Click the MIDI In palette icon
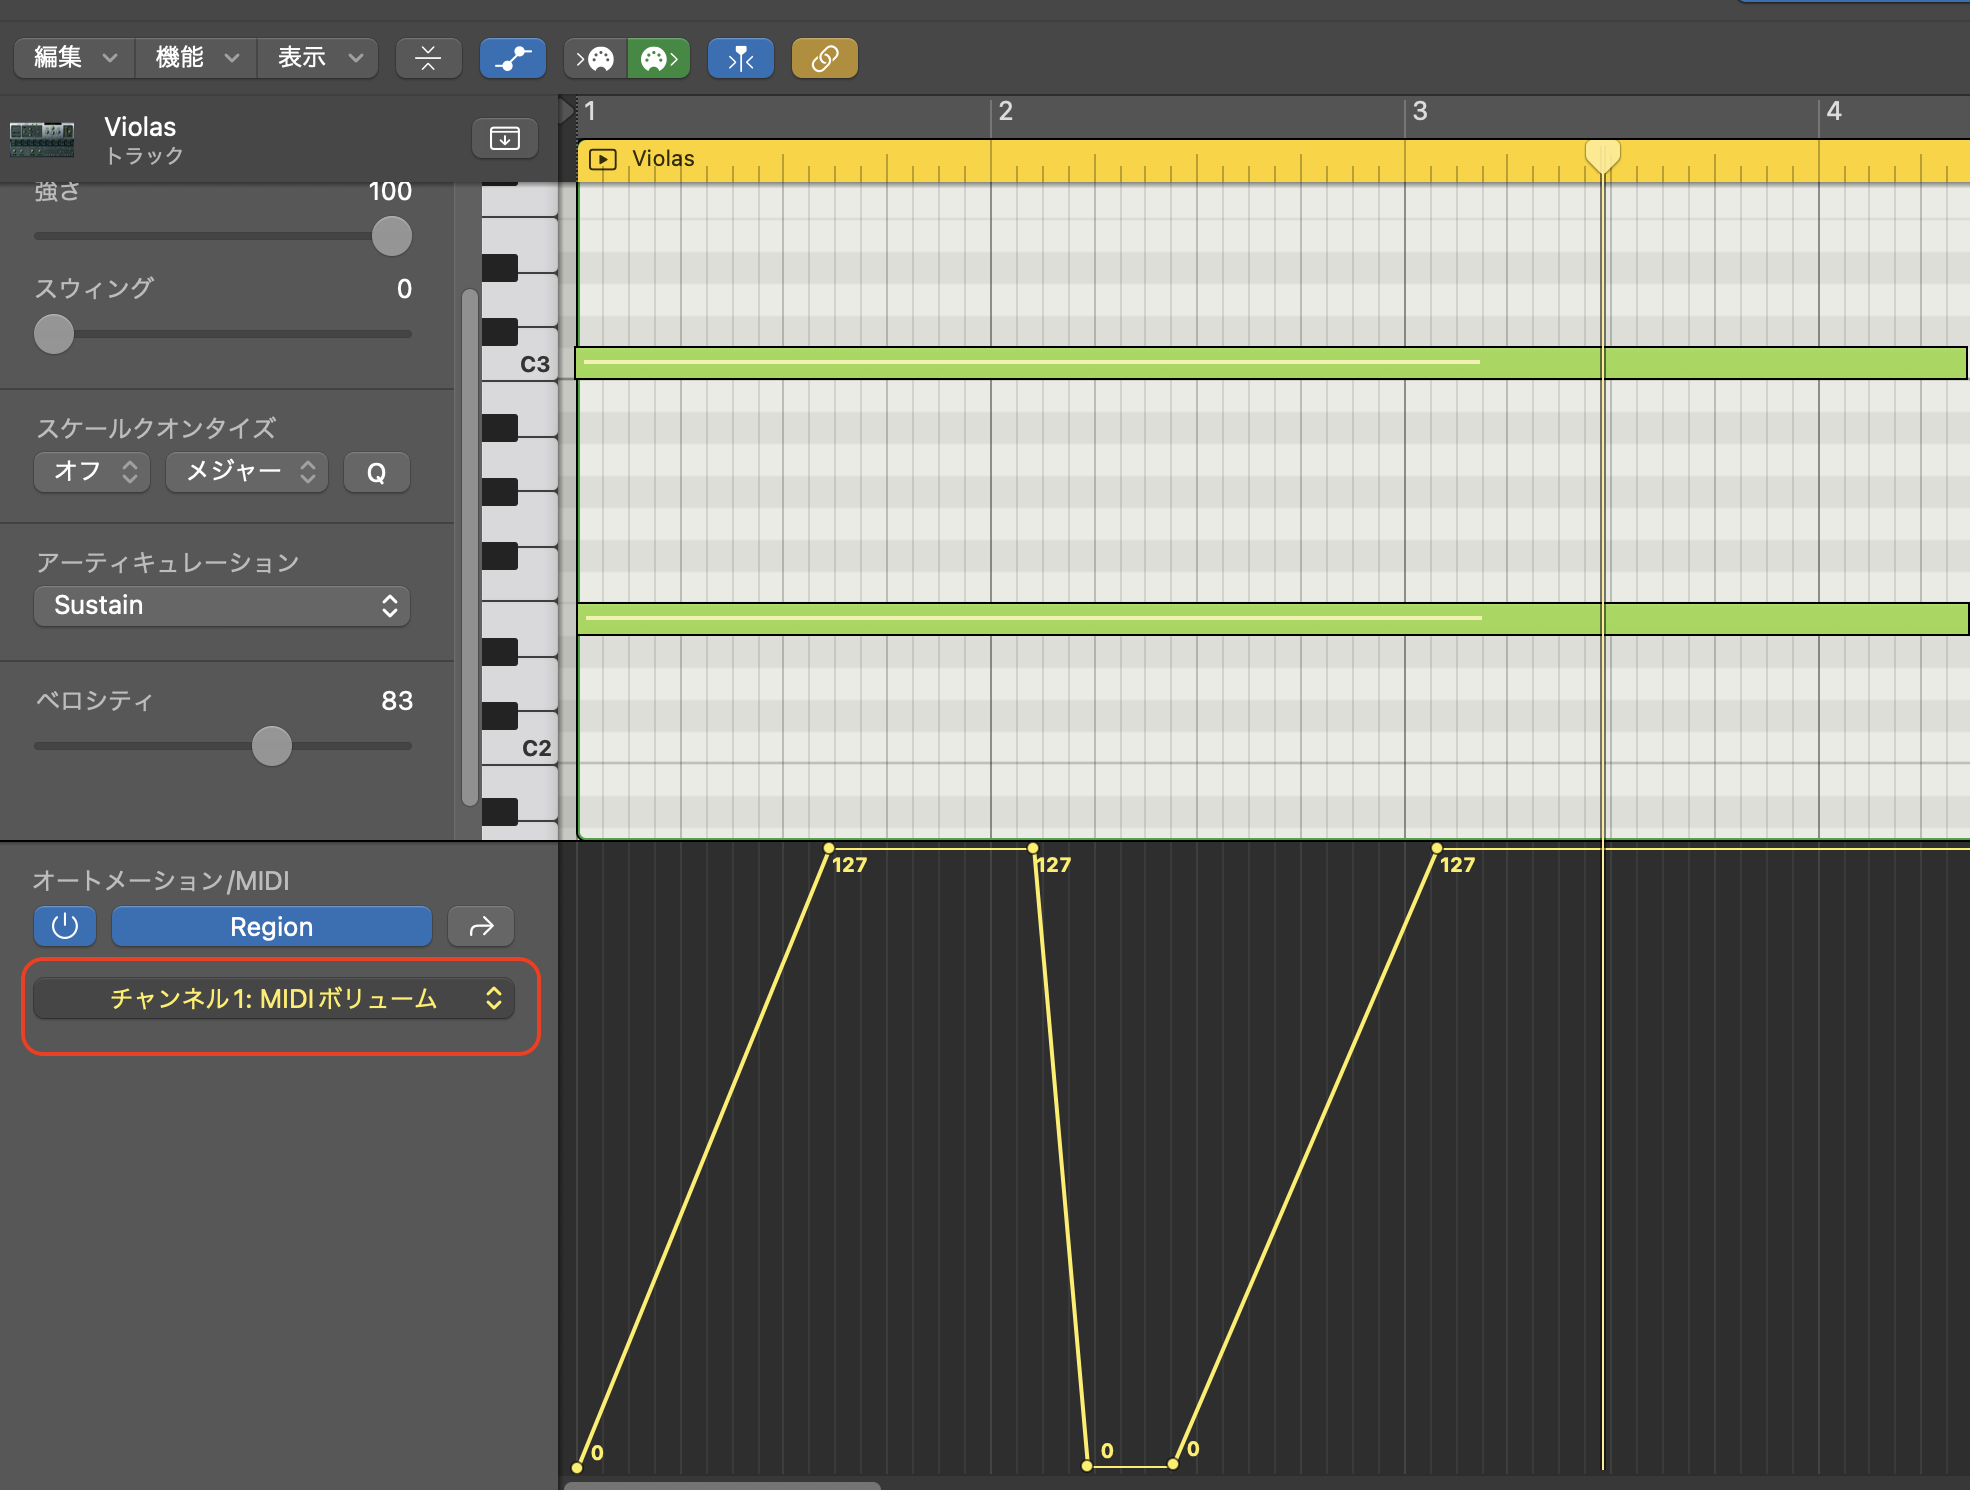The height and width of the screenshot is (1490, 1970). click(595, 58)
